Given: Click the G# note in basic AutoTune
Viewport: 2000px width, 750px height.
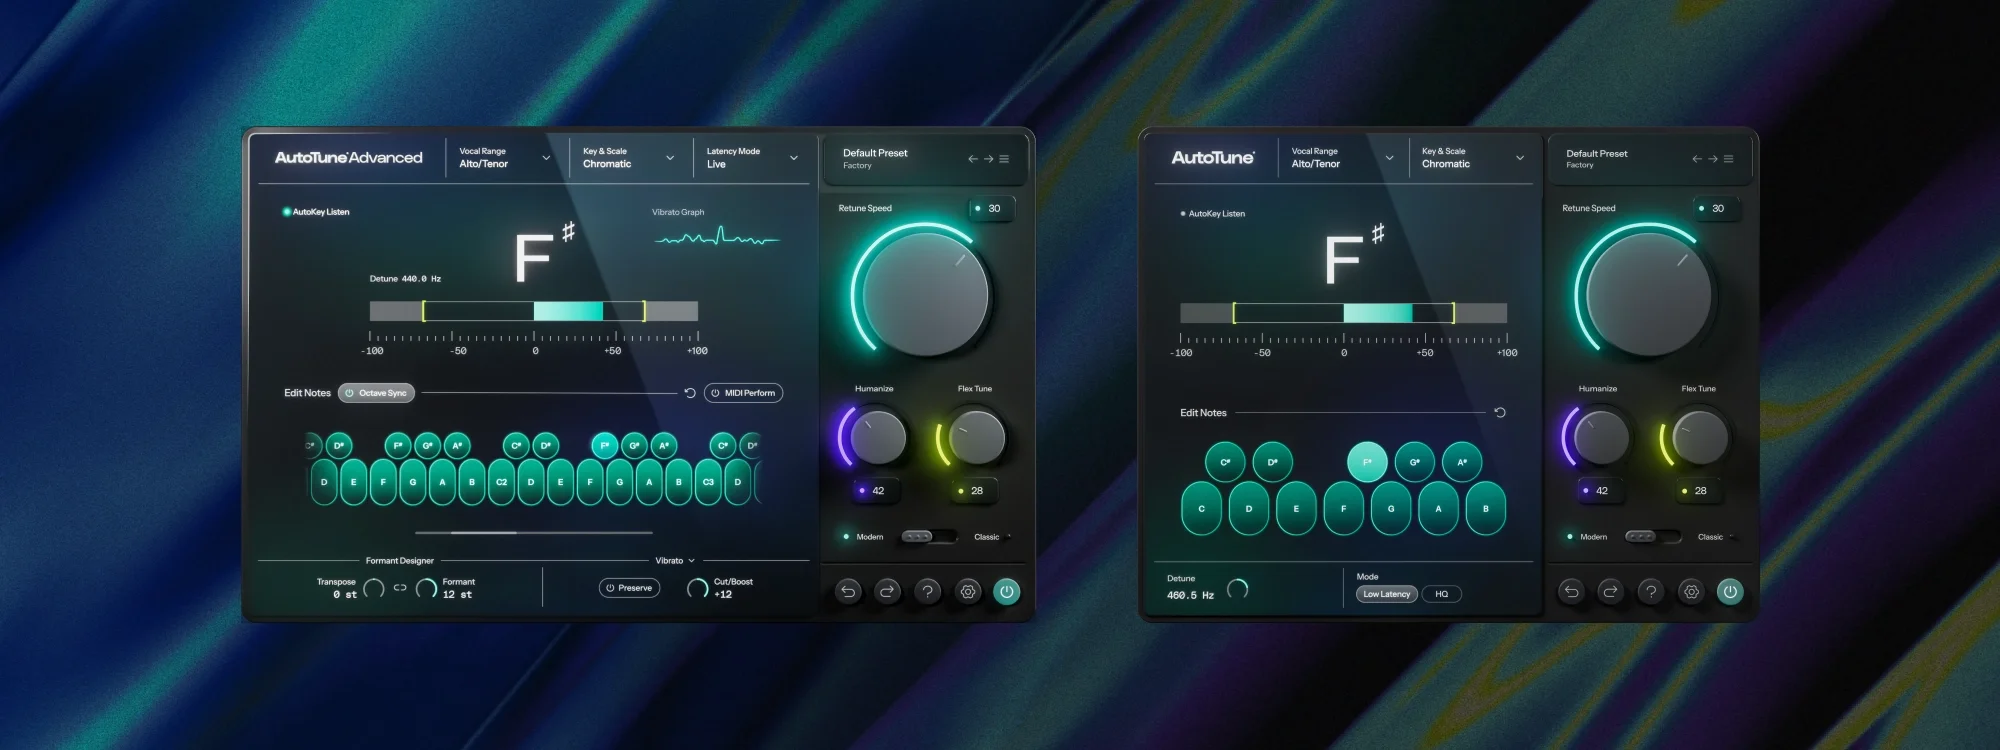Looking at the screenshot, I should [x=1415, y=462].
